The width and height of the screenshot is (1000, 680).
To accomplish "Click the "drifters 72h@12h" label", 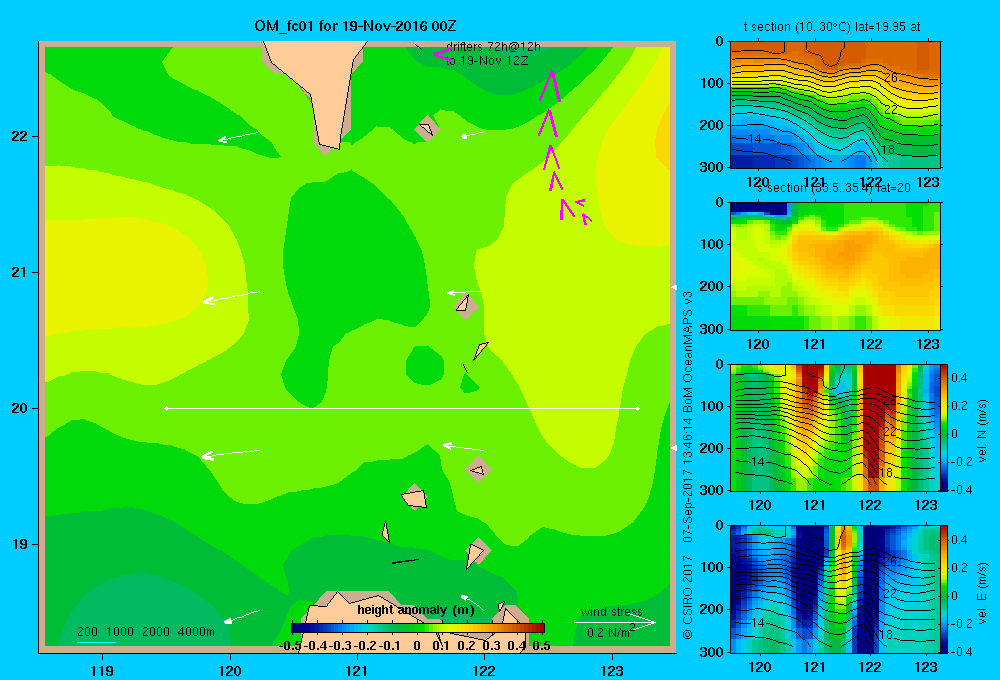I will tap(493, 47).
